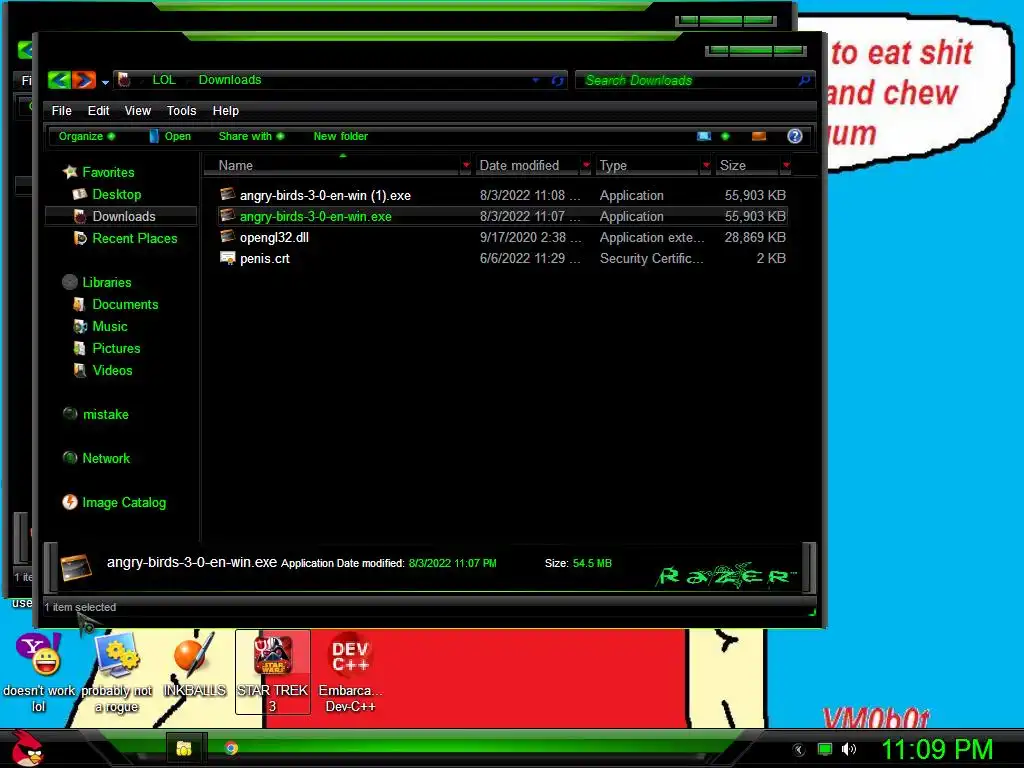The image size is (1024, 768).
Task: Sort by the Size column header
Action: (746, 165)
